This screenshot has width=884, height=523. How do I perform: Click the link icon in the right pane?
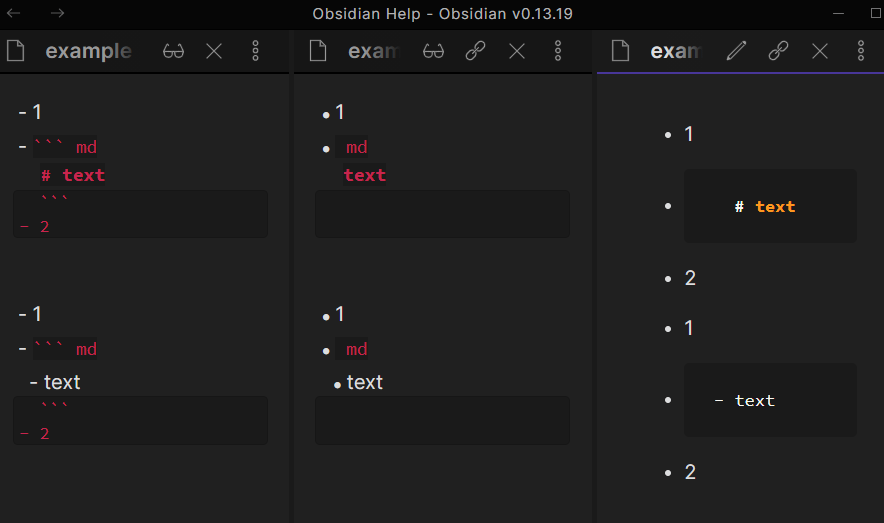(x=778, y=51)
